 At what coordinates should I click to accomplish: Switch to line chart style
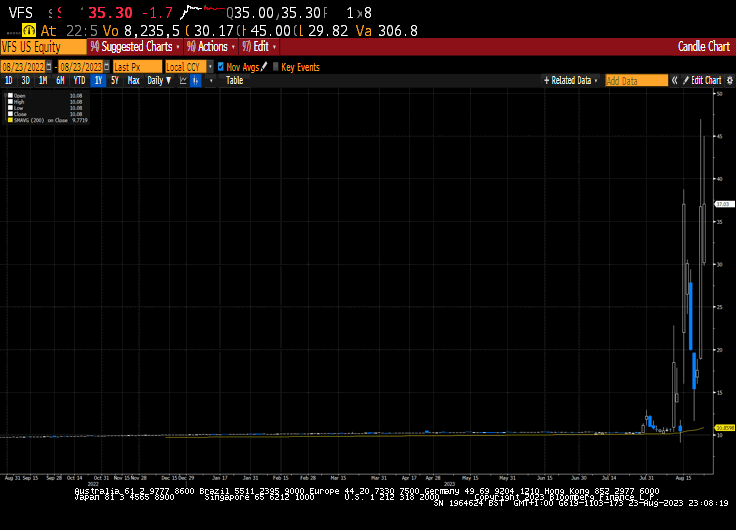[183, 81]
